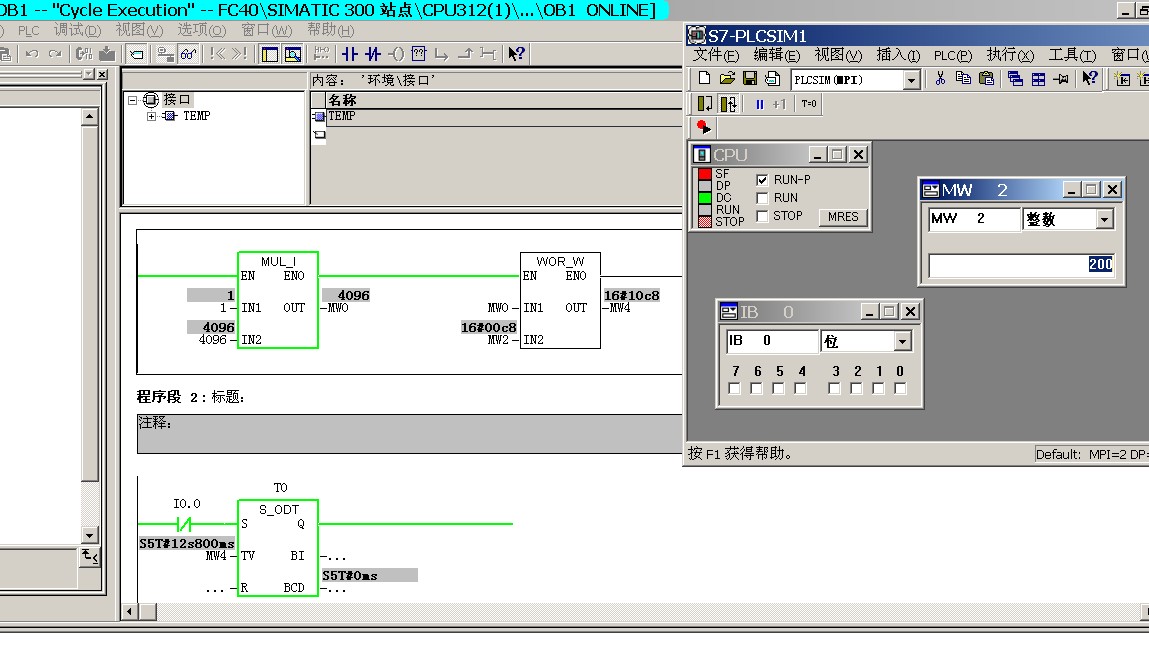This screenshot has width=1149, height=672.
Task: Click the MRES button in CPU window
Action: [843, 217]
